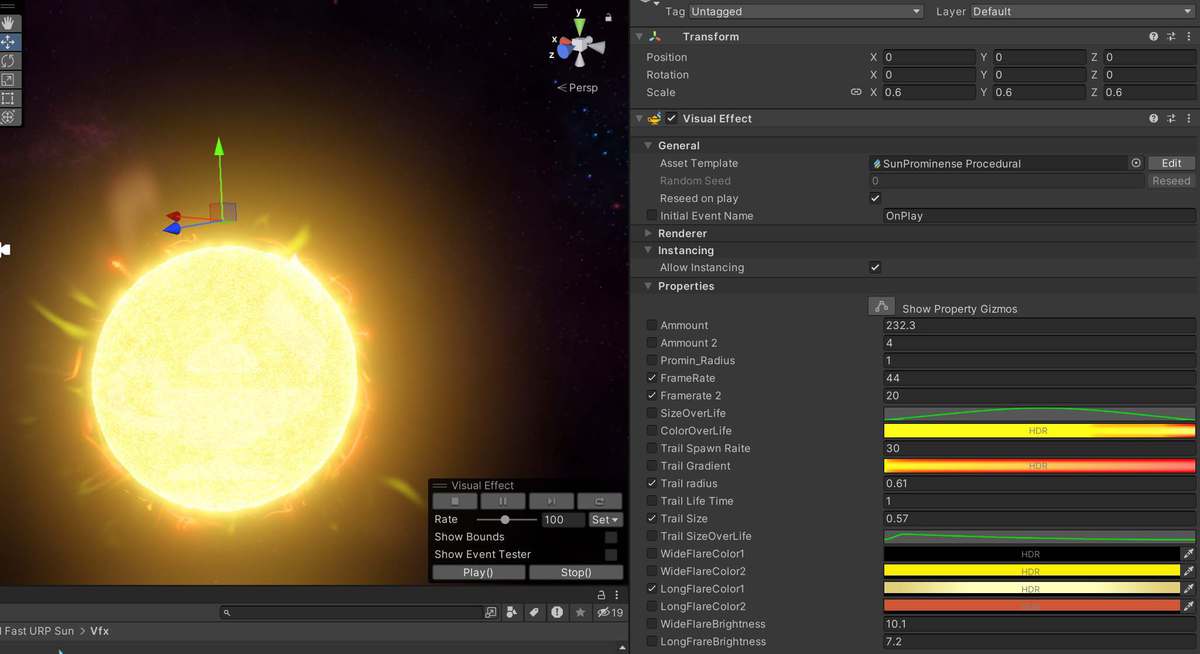Click the Reseed button

[1171, 181]
